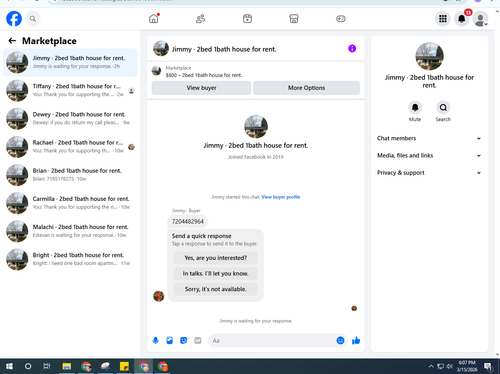This screenshot has width=500, height=374.
Task: Expand Media, files and links section
Action: (x=429, y=155)
